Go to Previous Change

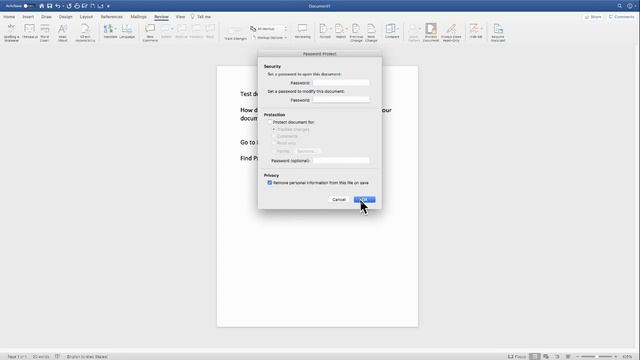click(x=356, y=33)
